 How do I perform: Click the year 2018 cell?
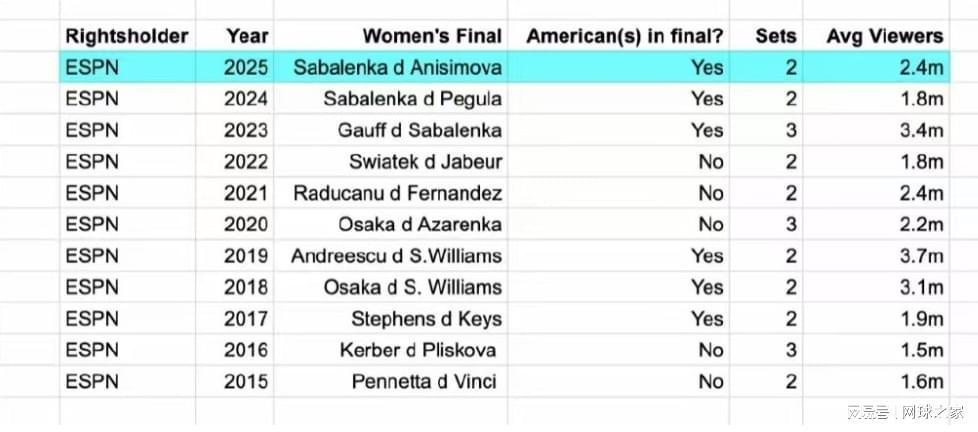tap(247, 287)
